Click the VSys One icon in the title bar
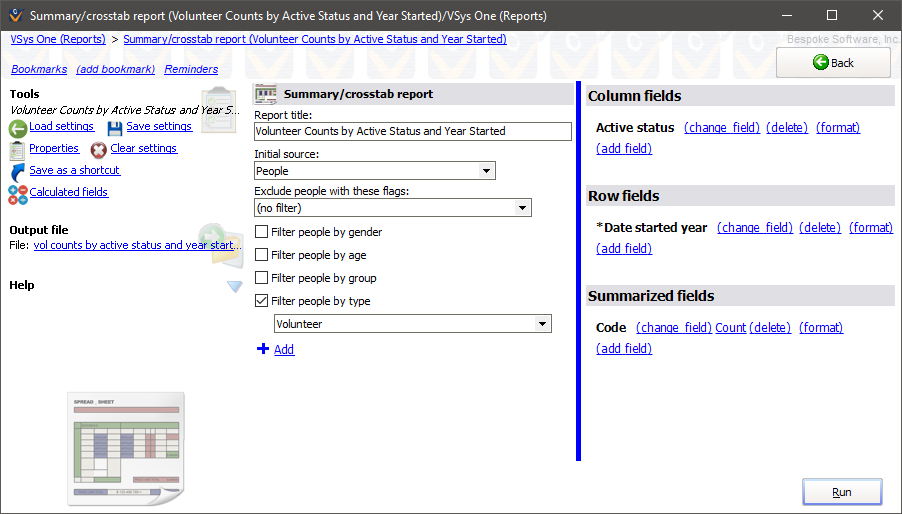This screenshot has width=902, height=514. (16, 15)
